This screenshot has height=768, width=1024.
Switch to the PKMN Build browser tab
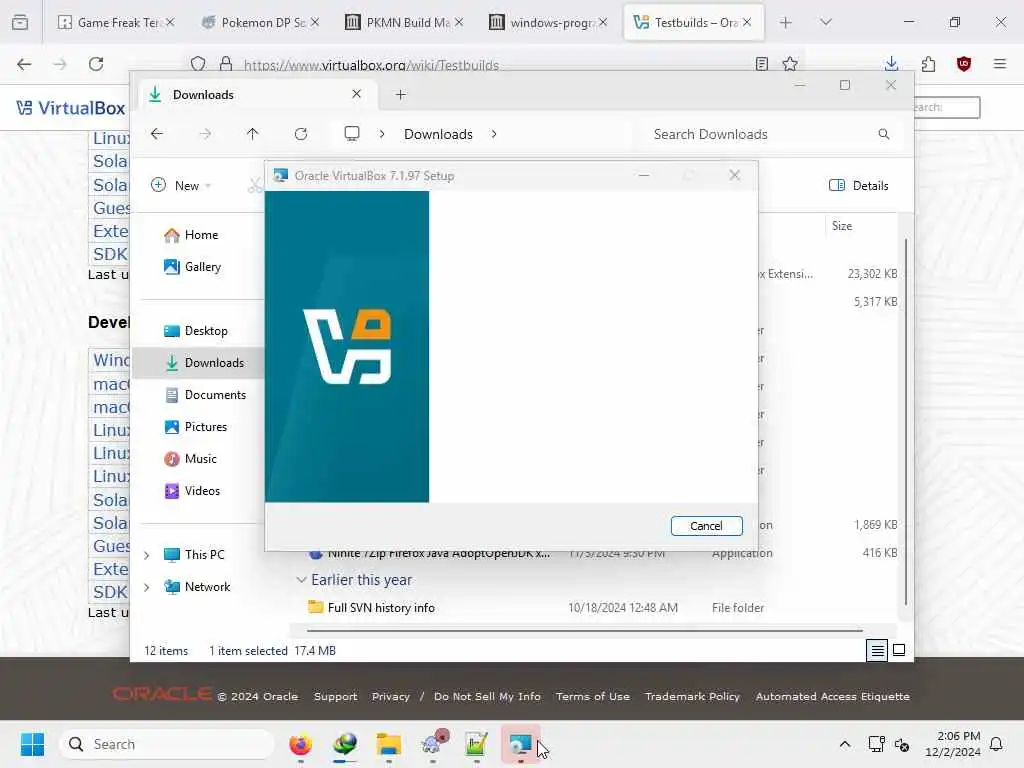tap(404, 22)
